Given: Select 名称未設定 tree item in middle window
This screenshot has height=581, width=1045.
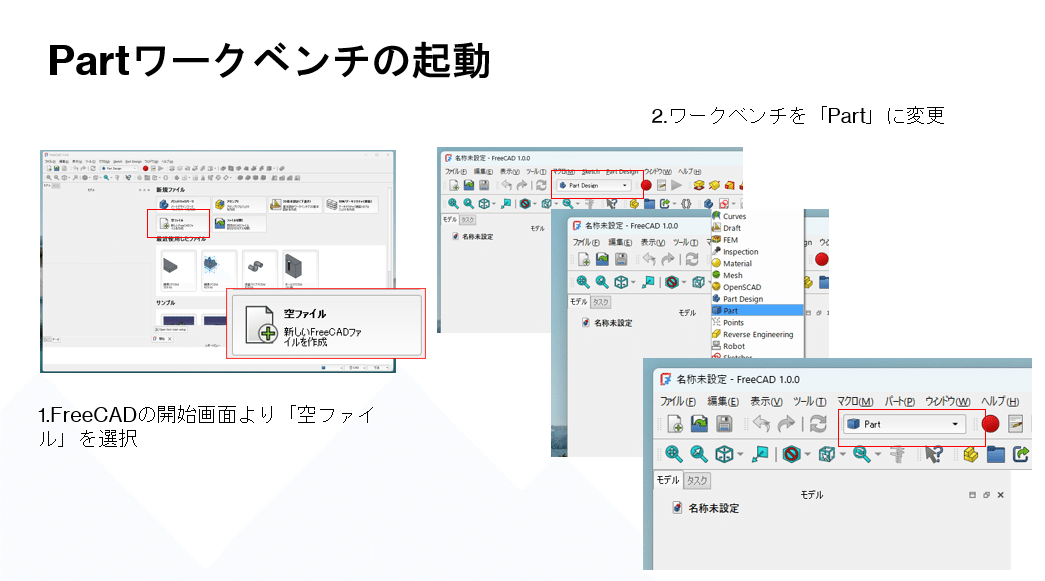Looking at the screenshot, I should click(607, 322).
